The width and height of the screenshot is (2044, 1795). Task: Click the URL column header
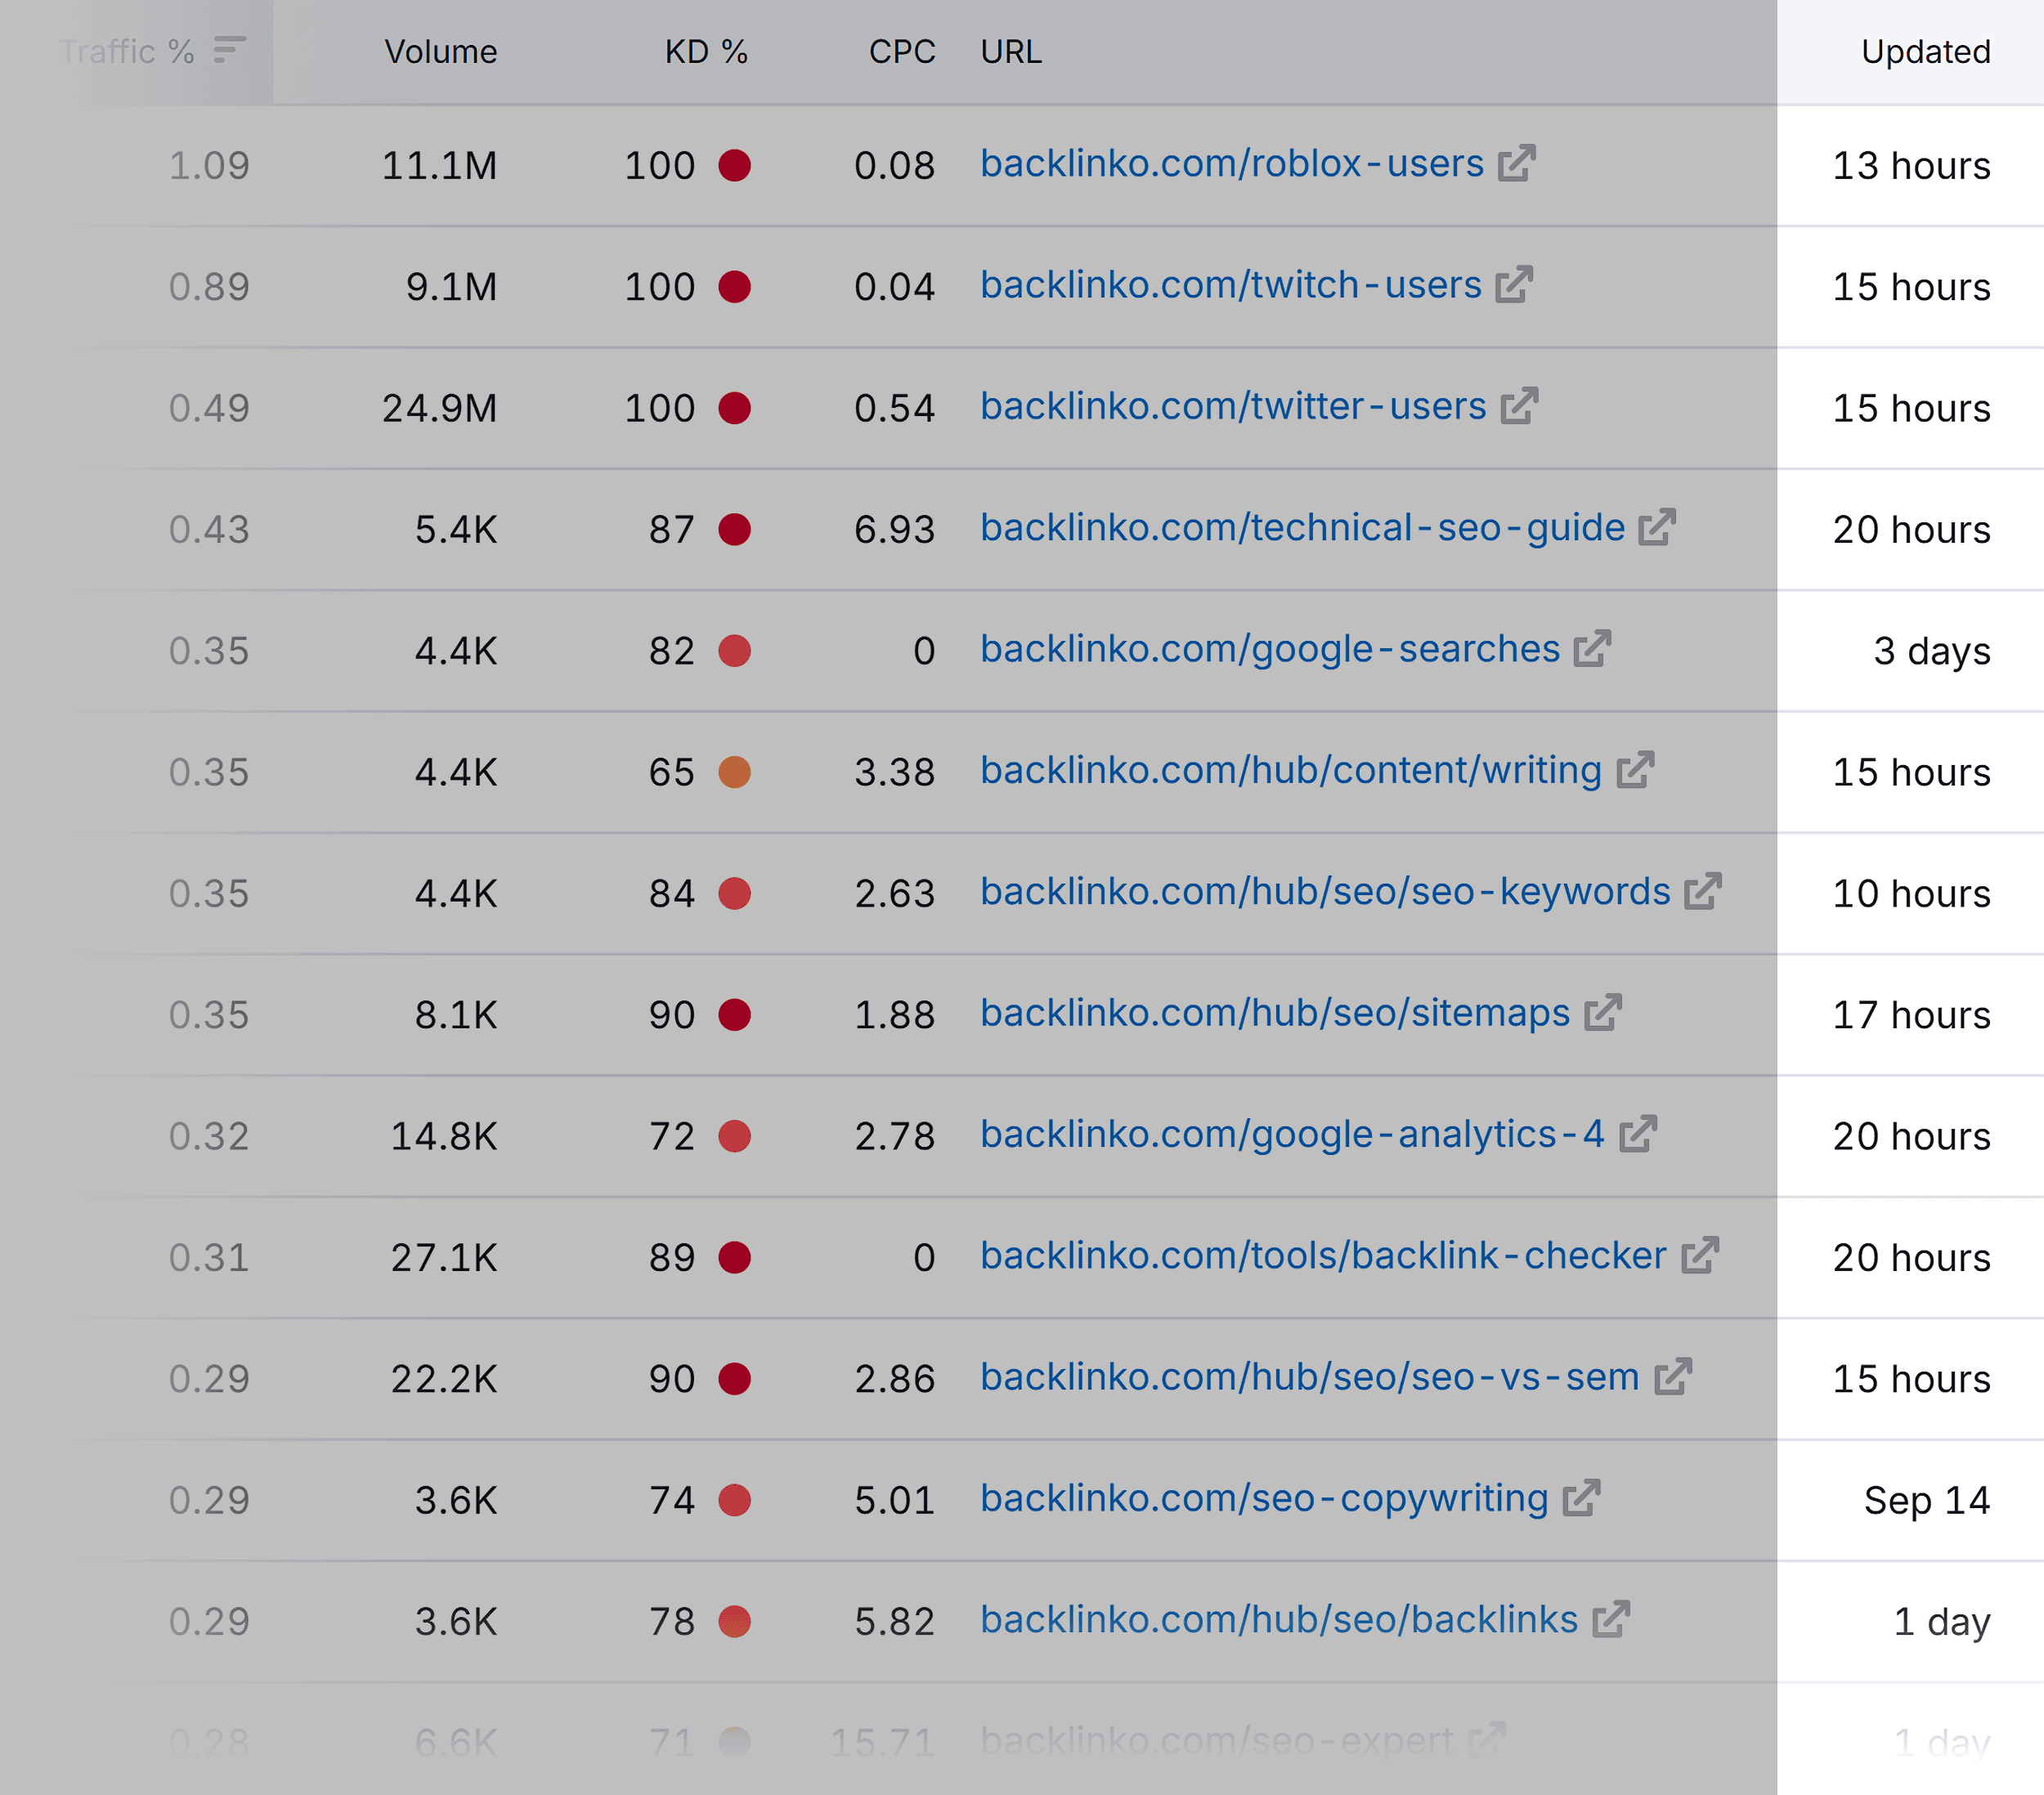click(x=1011, y=51)
